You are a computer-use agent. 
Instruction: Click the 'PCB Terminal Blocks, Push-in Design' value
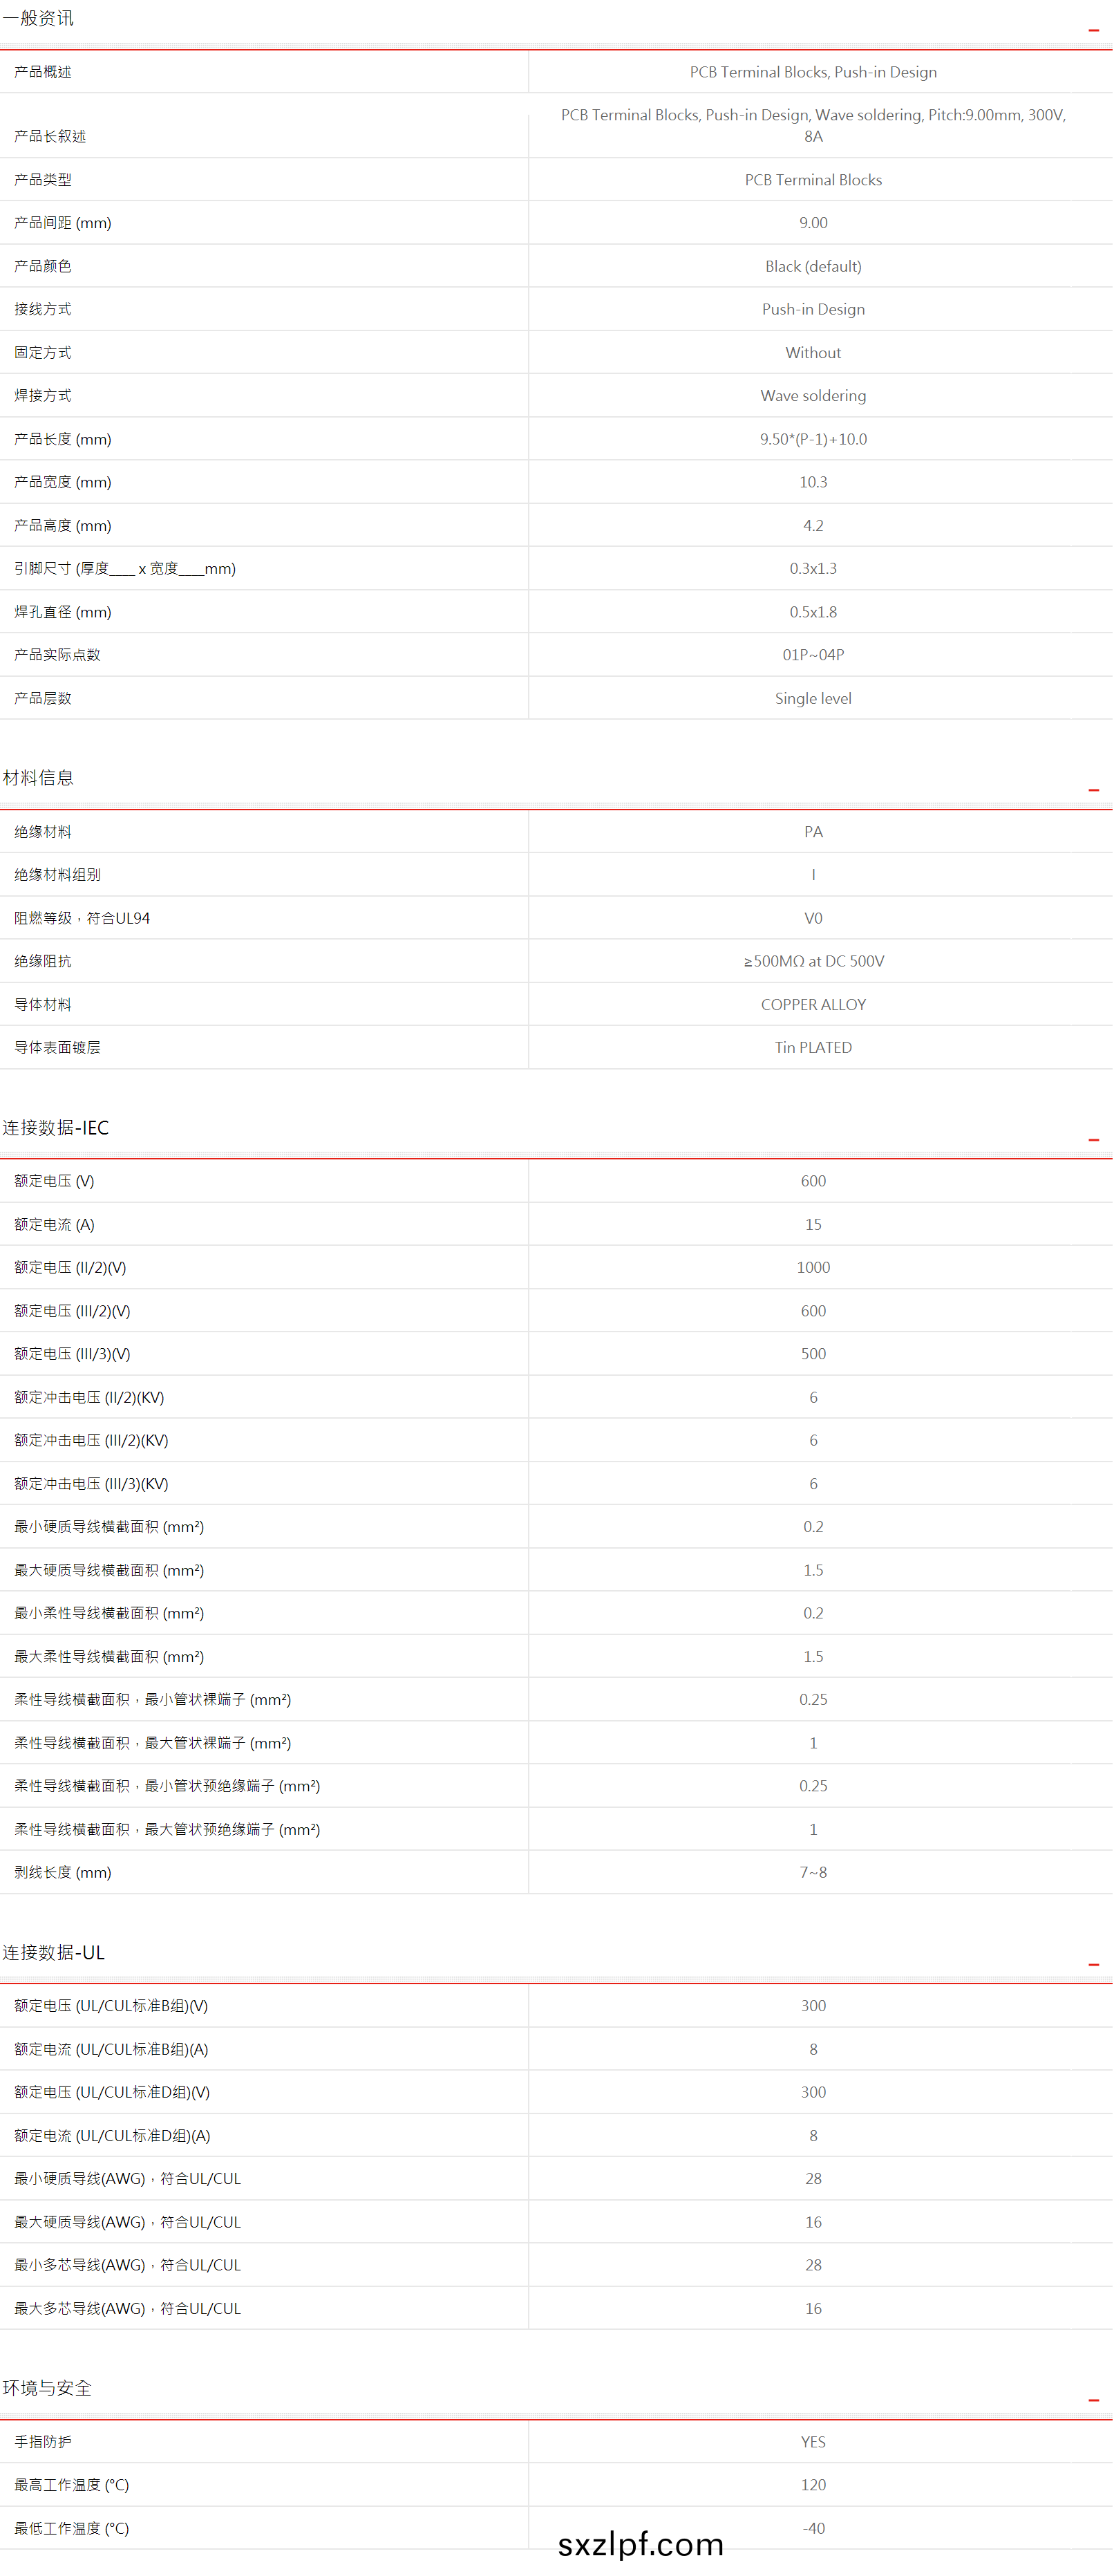[x=813, y=72]
